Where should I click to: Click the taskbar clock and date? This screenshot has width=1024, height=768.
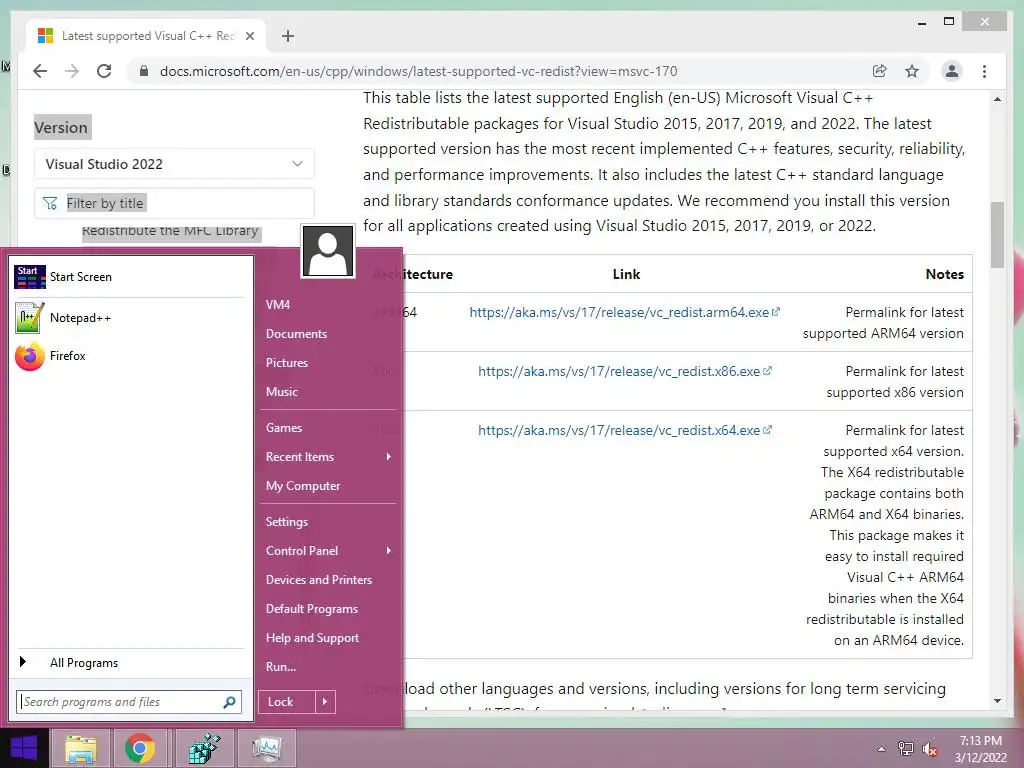tap(980, 749)
